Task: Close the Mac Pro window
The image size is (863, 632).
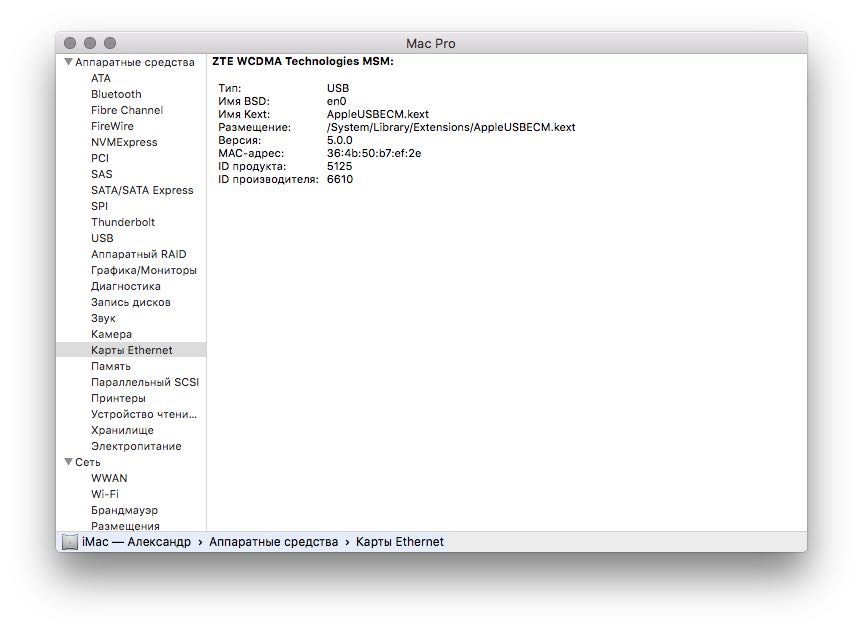Action: [70, 43]
